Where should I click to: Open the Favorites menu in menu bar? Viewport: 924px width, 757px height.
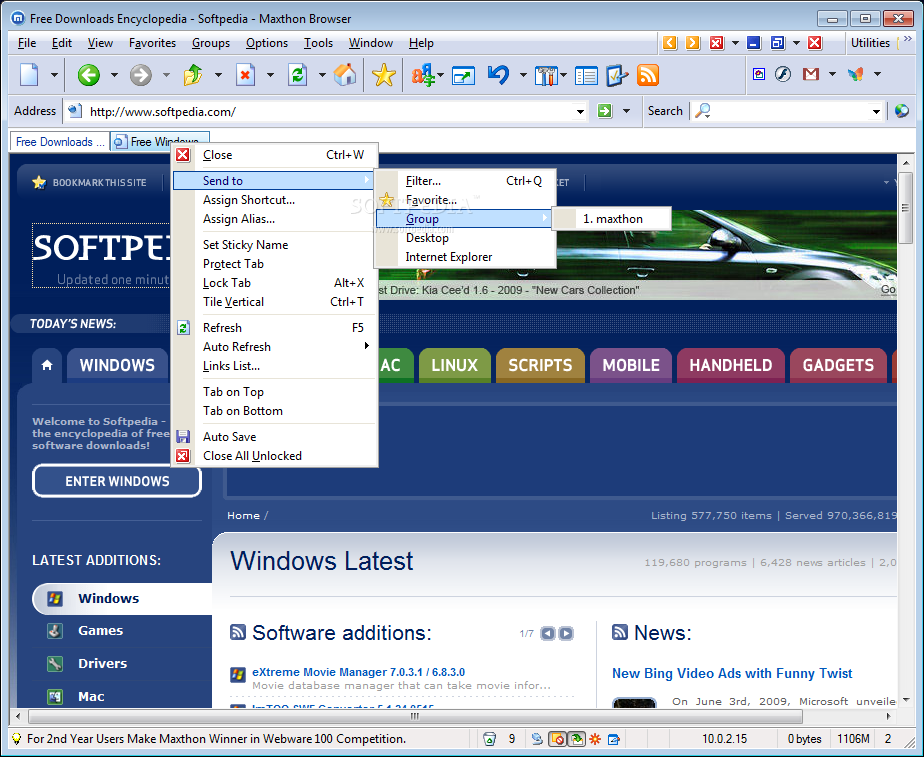(152, 43)
